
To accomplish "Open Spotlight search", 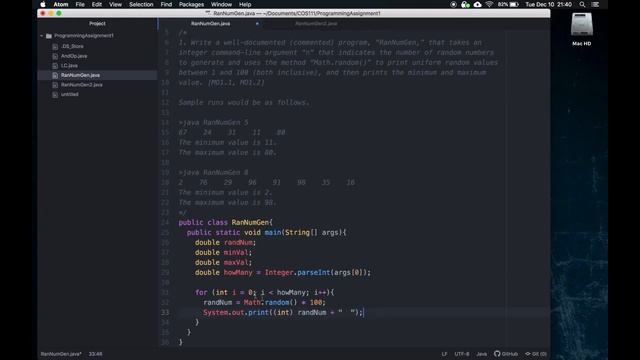I will point(582,4).
